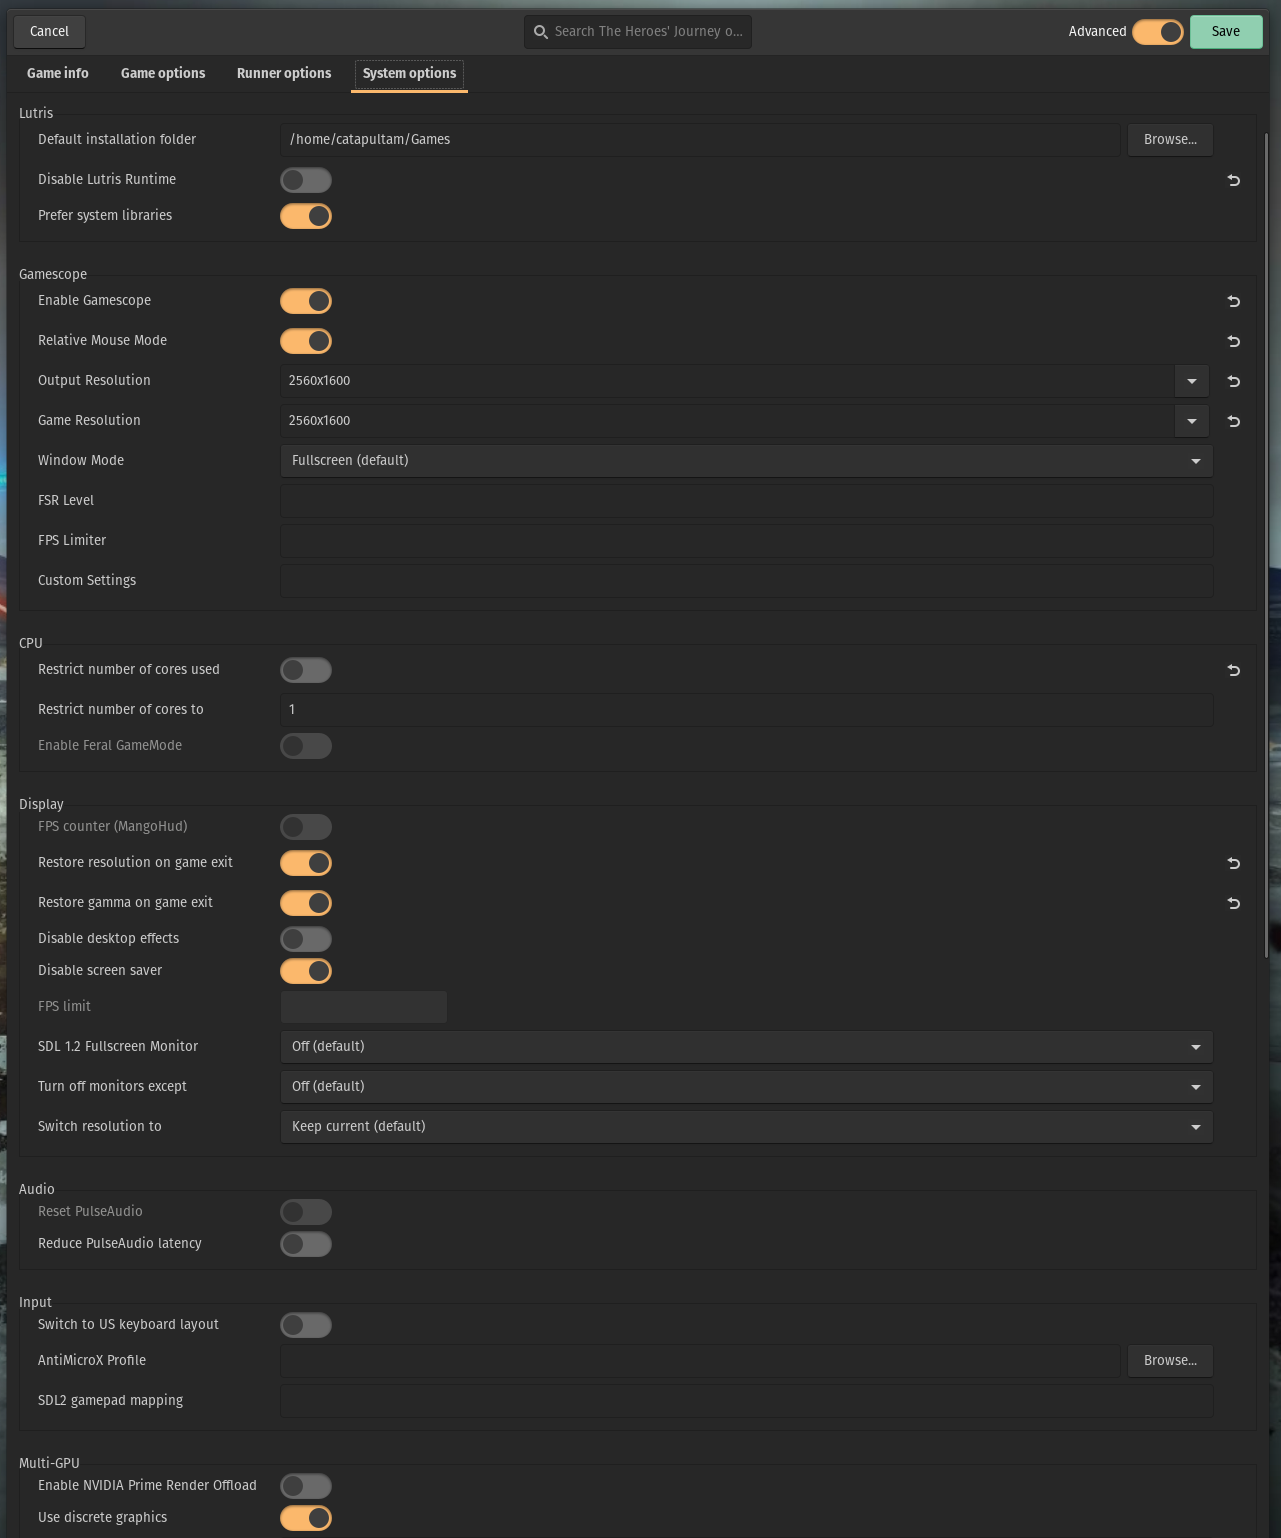Switch to Runner options tab
This screenshot has width=1281, height=1538.
[x=284, y=74]
